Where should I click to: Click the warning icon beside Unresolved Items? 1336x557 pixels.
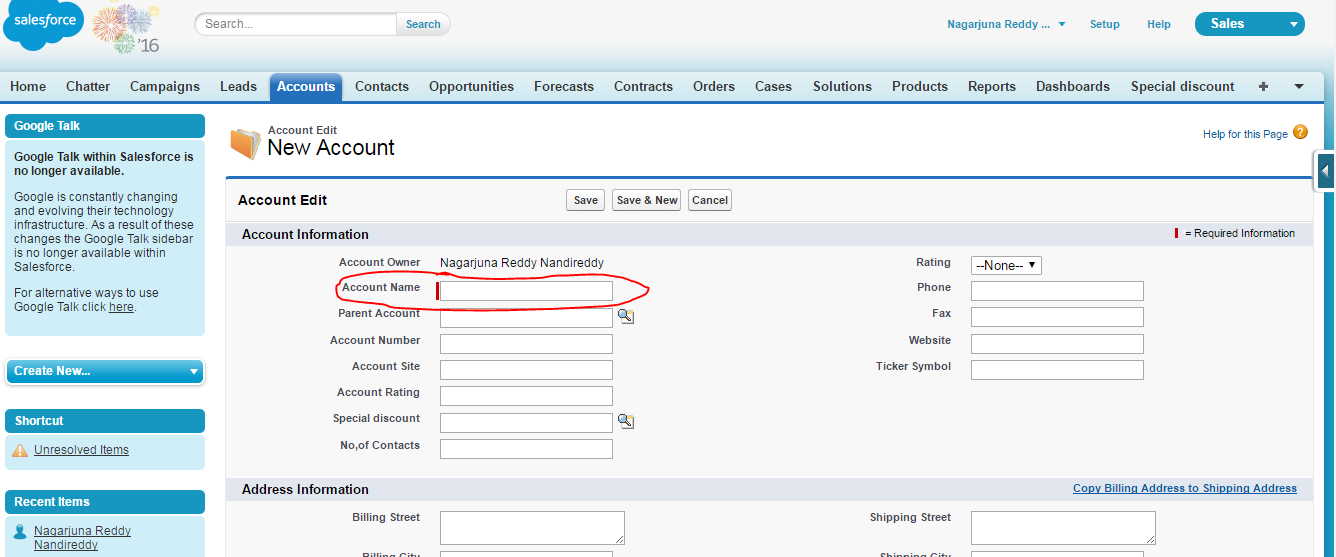click(x=20, y=451)
